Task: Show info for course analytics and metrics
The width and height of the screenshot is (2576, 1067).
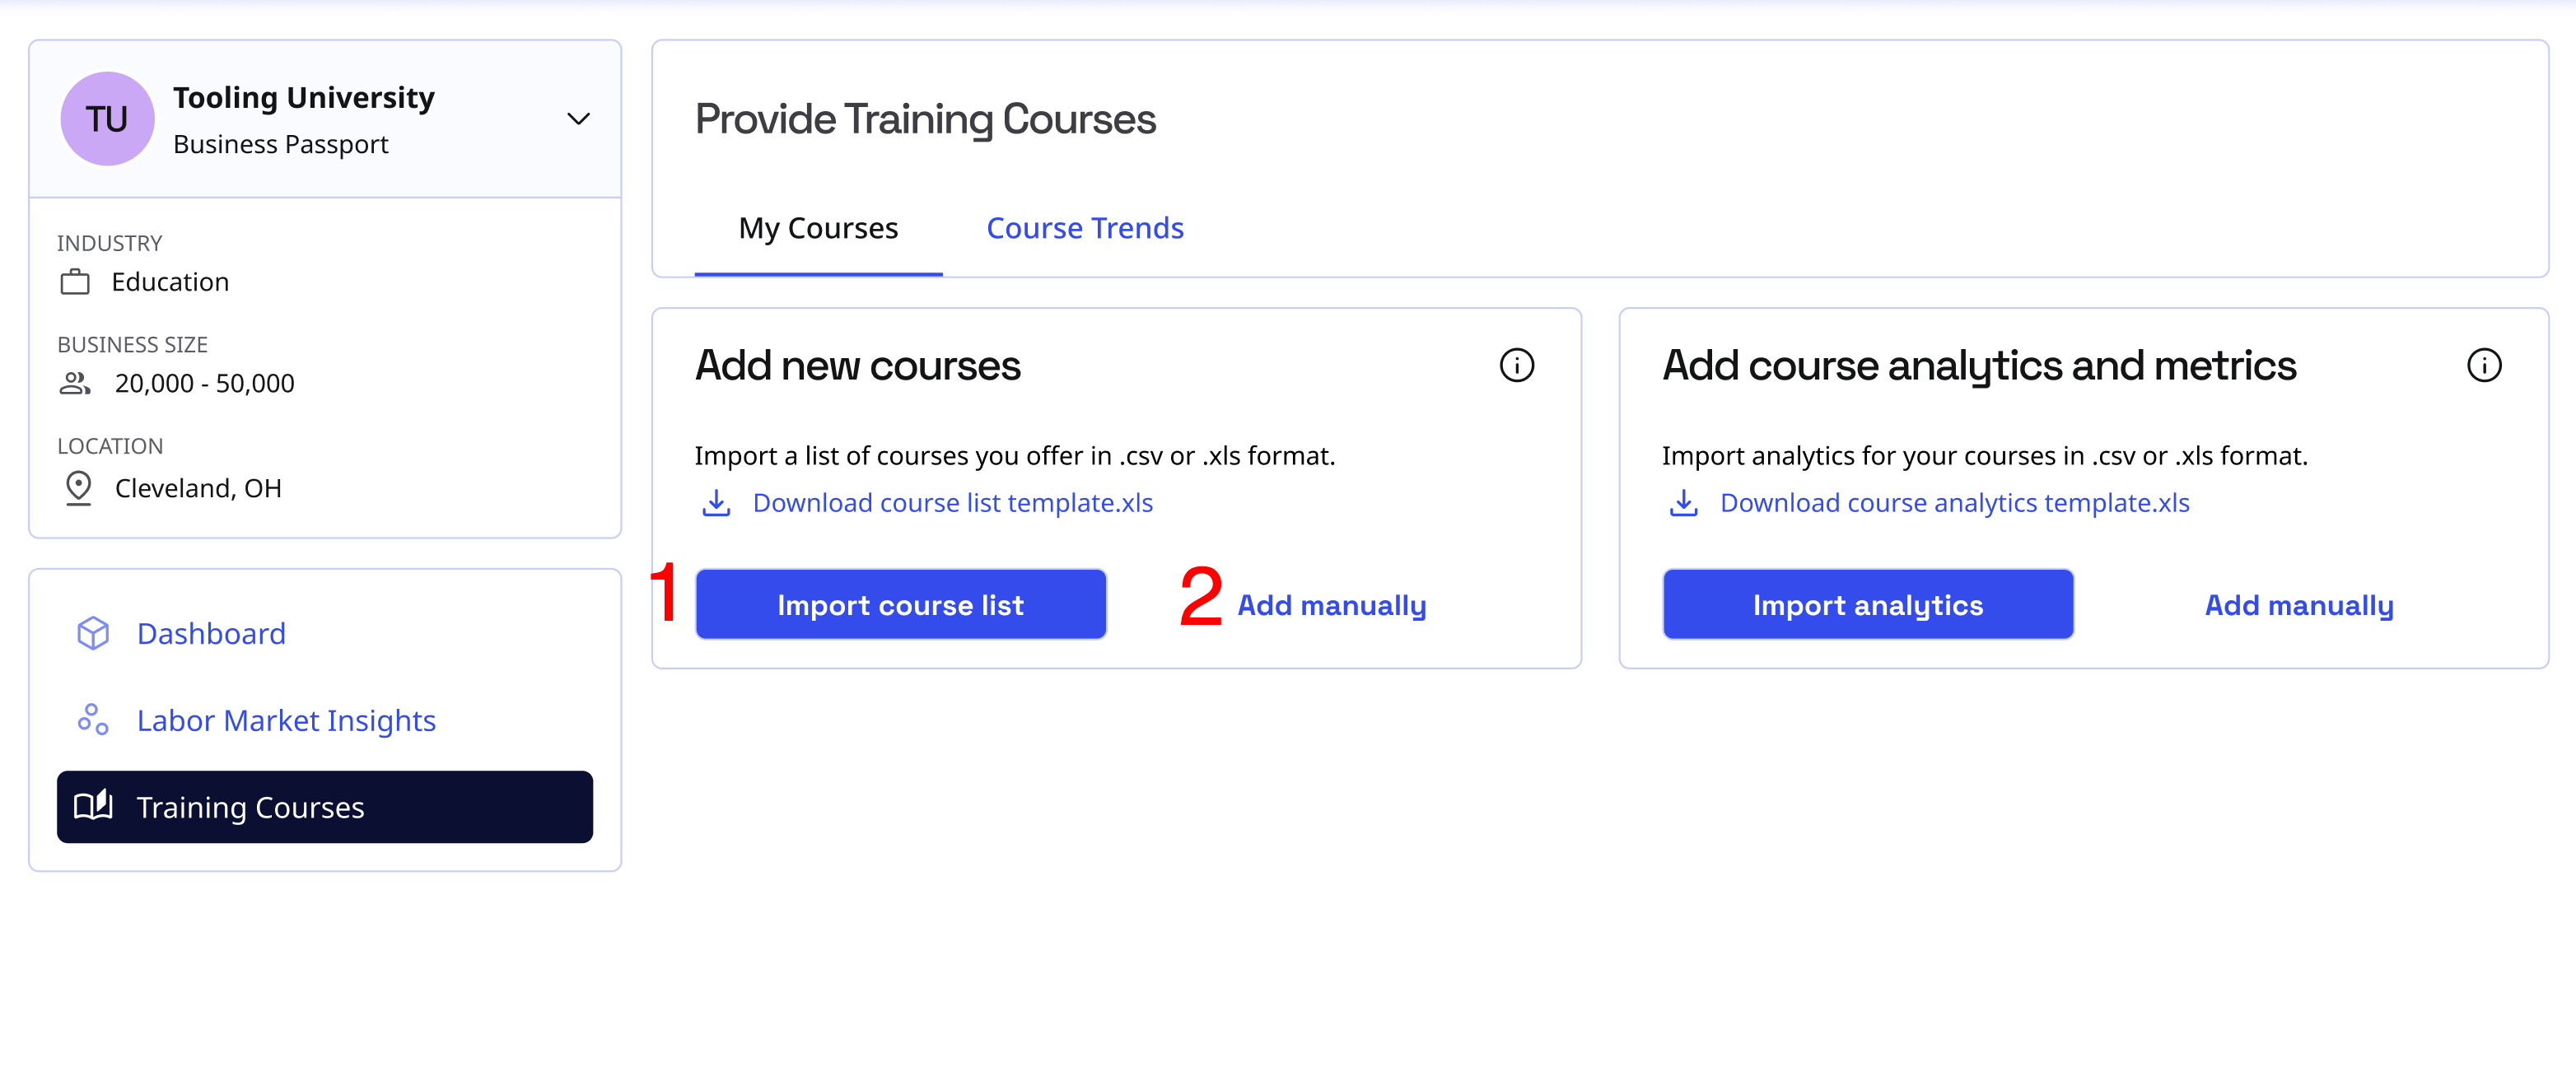Action: (x=2483, y=366)
